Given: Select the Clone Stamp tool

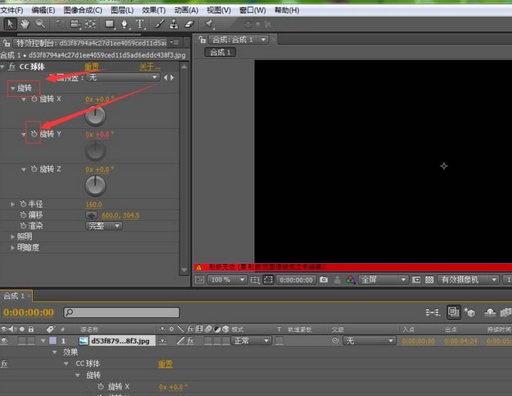Looking at the screenshot, I should click(174, 24).
